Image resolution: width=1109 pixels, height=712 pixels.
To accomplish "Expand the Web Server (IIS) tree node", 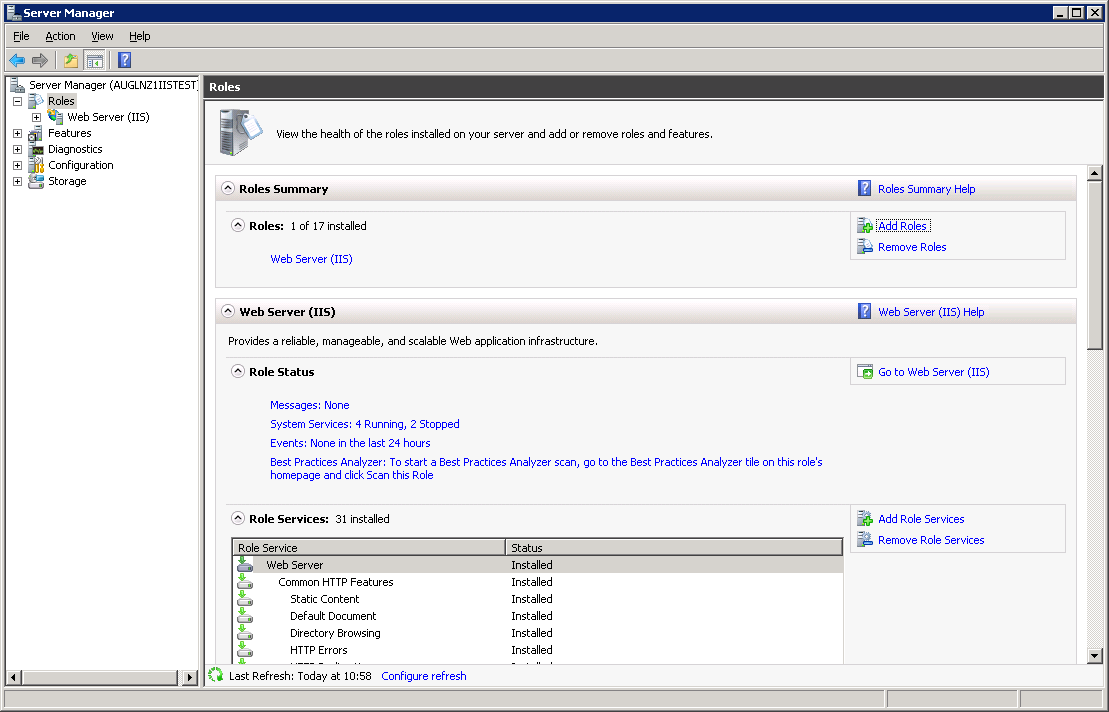I will coord(37,117).
